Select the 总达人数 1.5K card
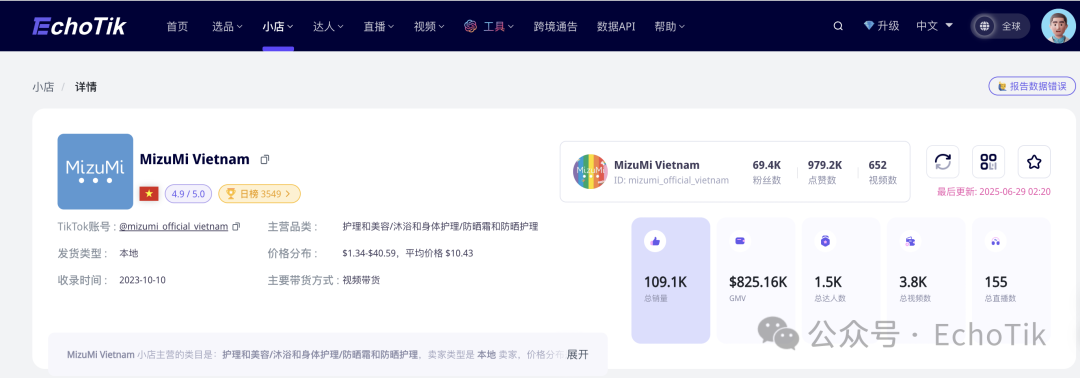This screenshot has height=378, width=1080. click(x=841, y=280)
